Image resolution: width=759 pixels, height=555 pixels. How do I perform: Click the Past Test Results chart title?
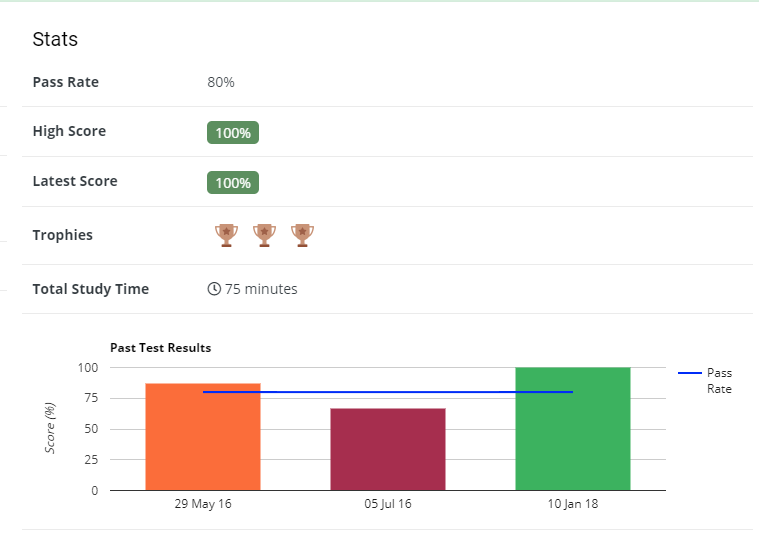click(x=160, y=348)
